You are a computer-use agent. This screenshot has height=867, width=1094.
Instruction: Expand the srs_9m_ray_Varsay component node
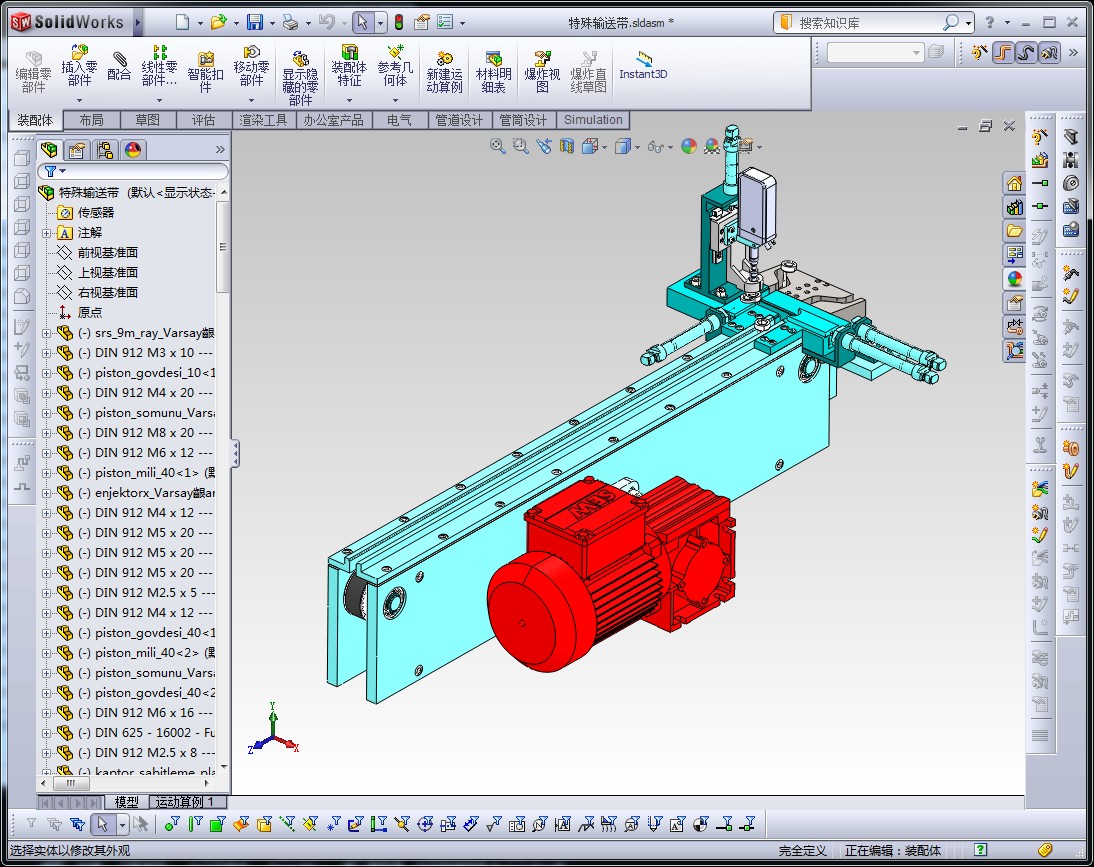[47, 333]
